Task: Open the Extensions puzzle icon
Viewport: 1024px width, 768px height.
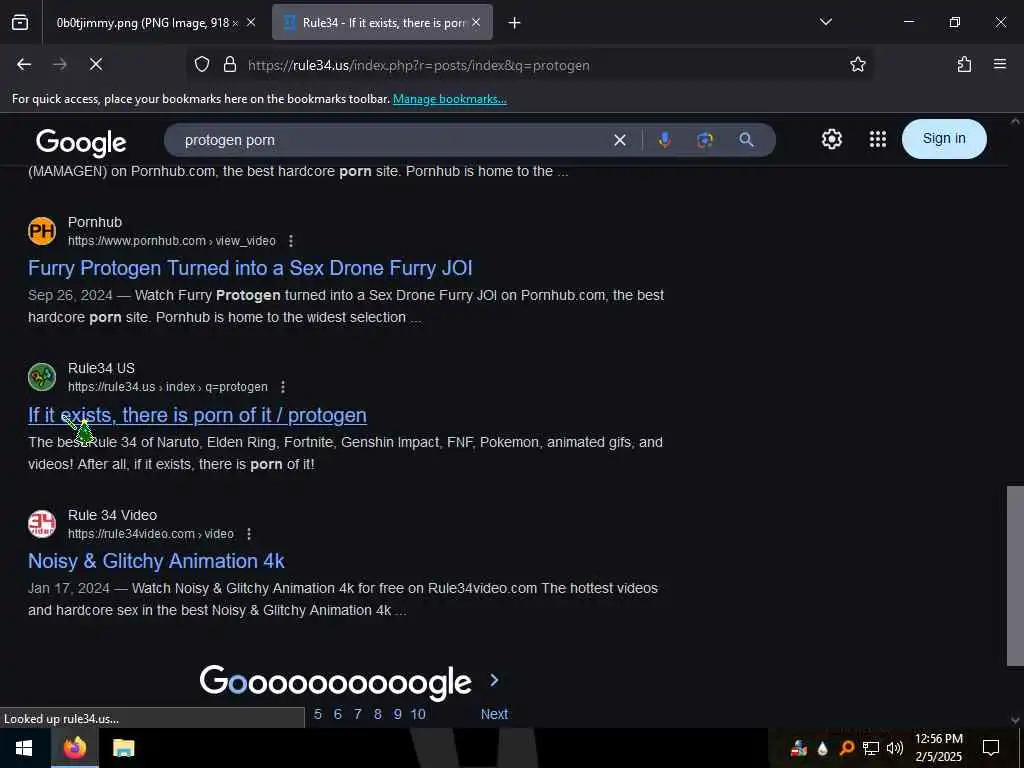Action: [x=964, y=64]
